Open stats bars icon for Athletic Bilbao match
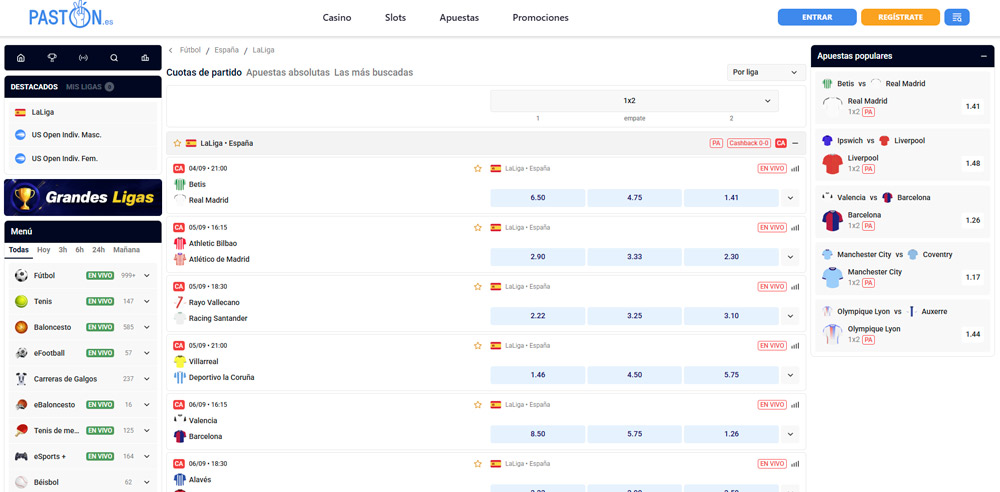 [795, 227]
